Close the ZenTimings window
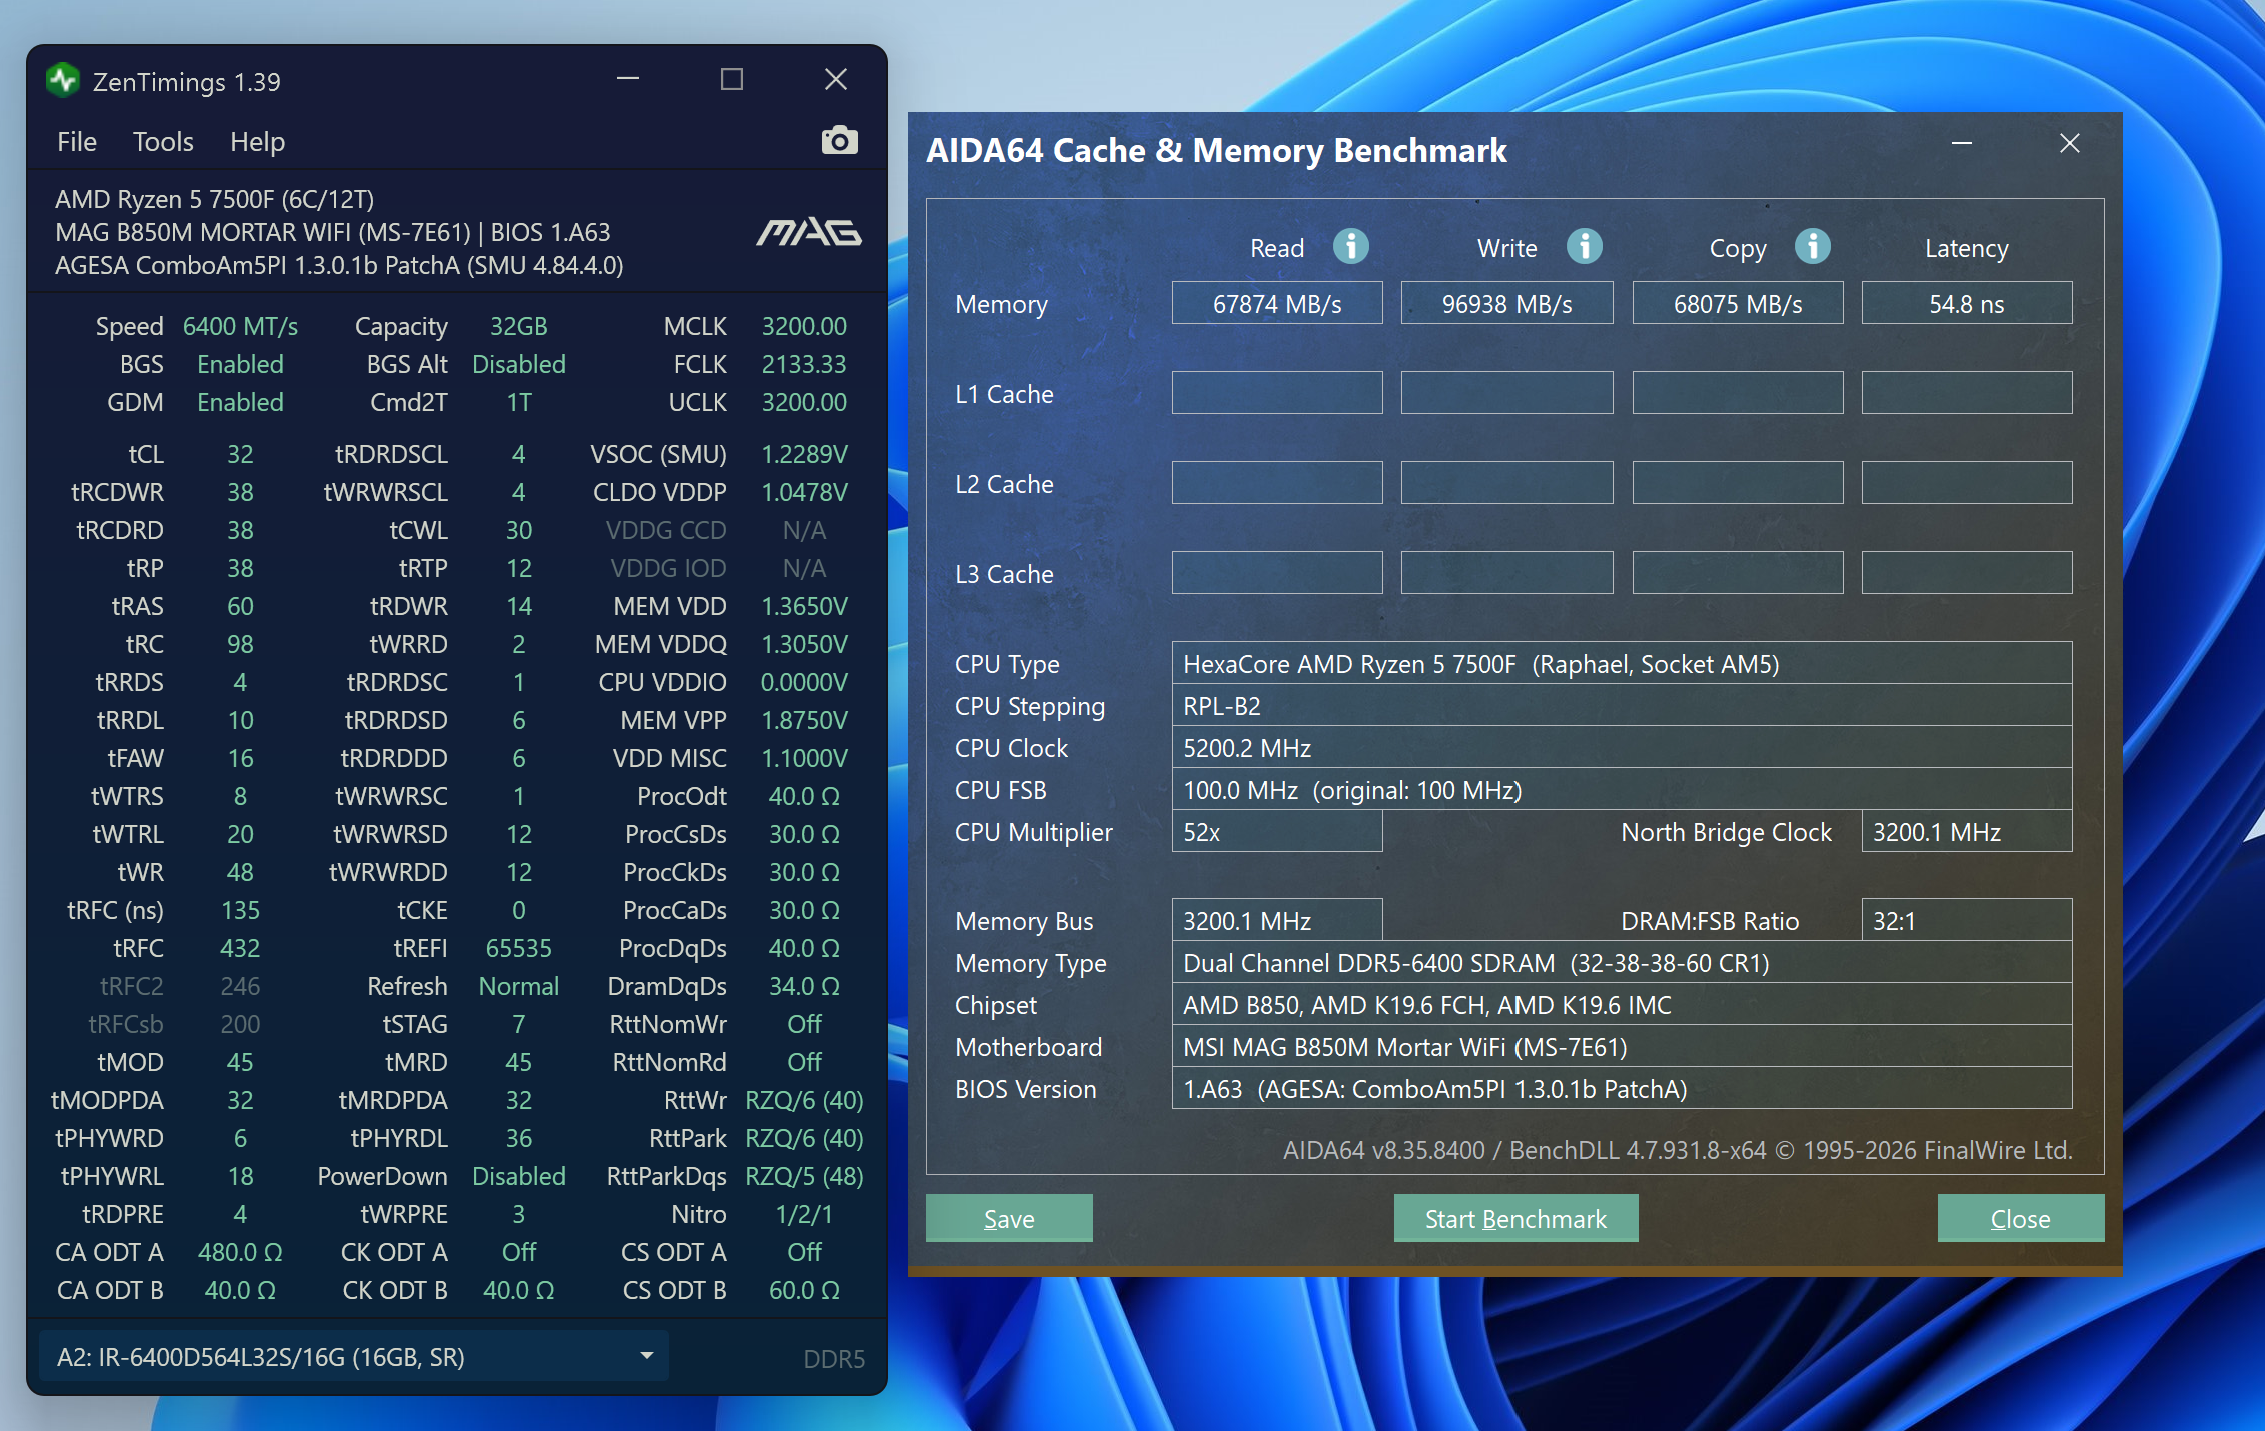The height and width of the screenshot is (1431, 2265). click(x=836, y=79)
